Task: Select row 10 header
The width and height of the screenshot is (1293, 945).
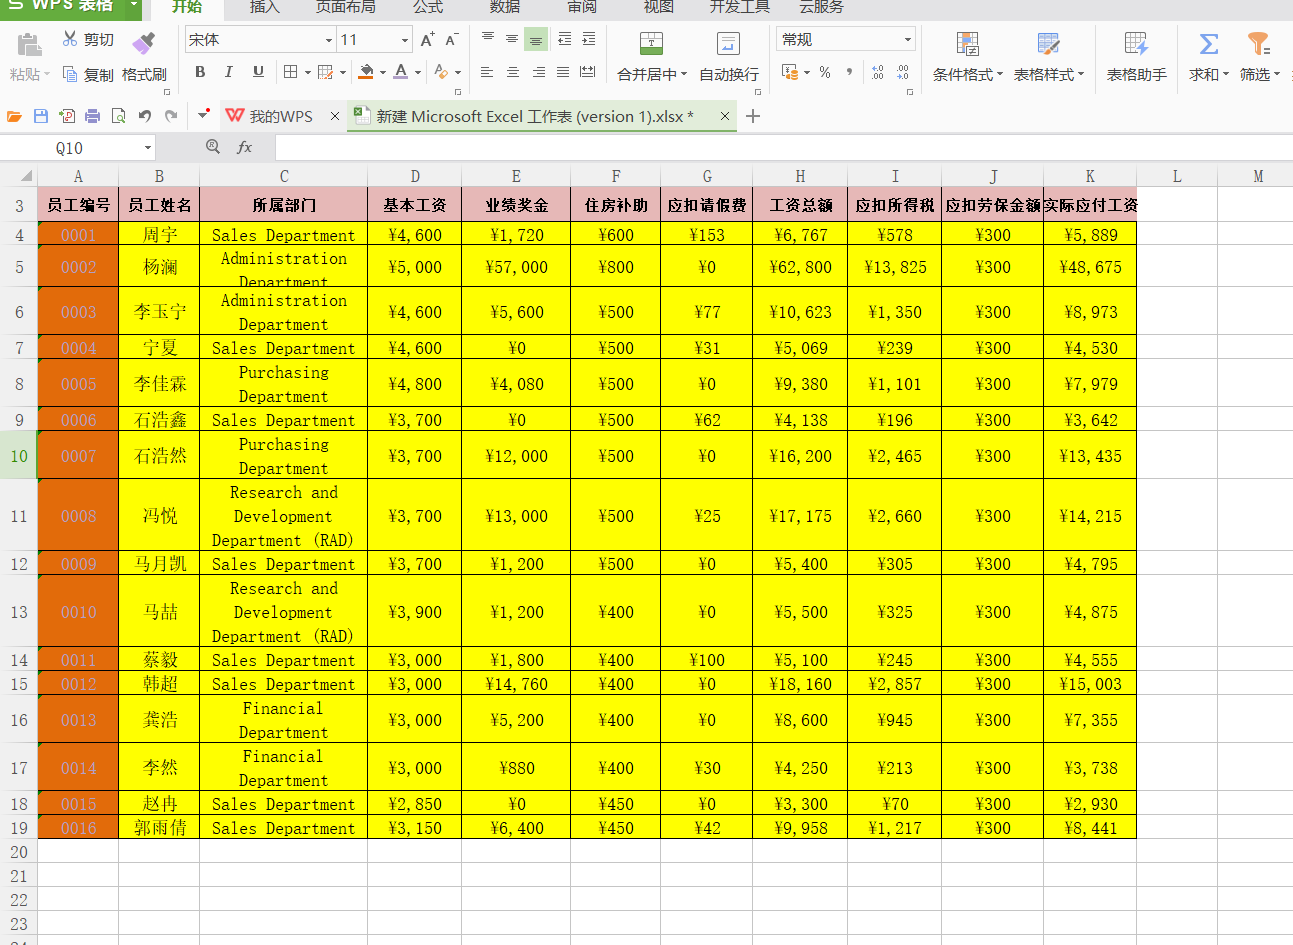Action: tap(19, 456)
